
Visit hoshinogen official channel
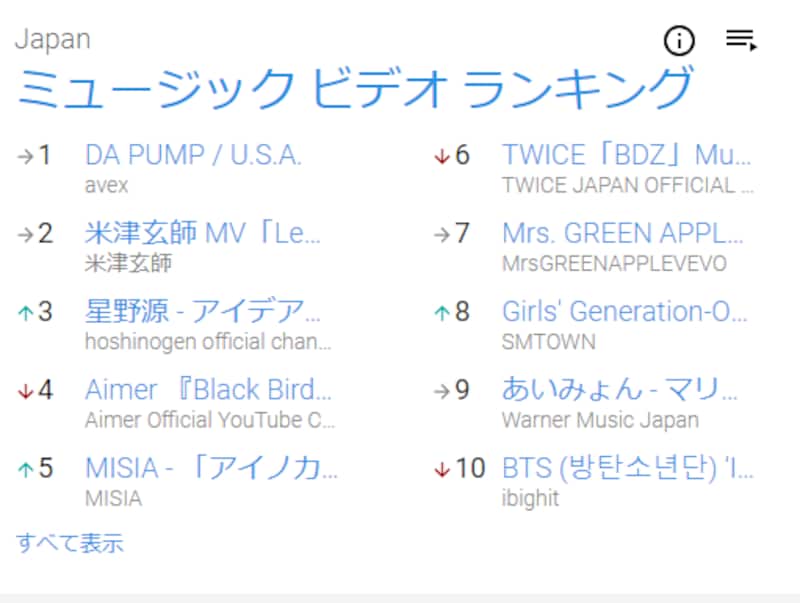pyautogui.click(x=208, y=342)
